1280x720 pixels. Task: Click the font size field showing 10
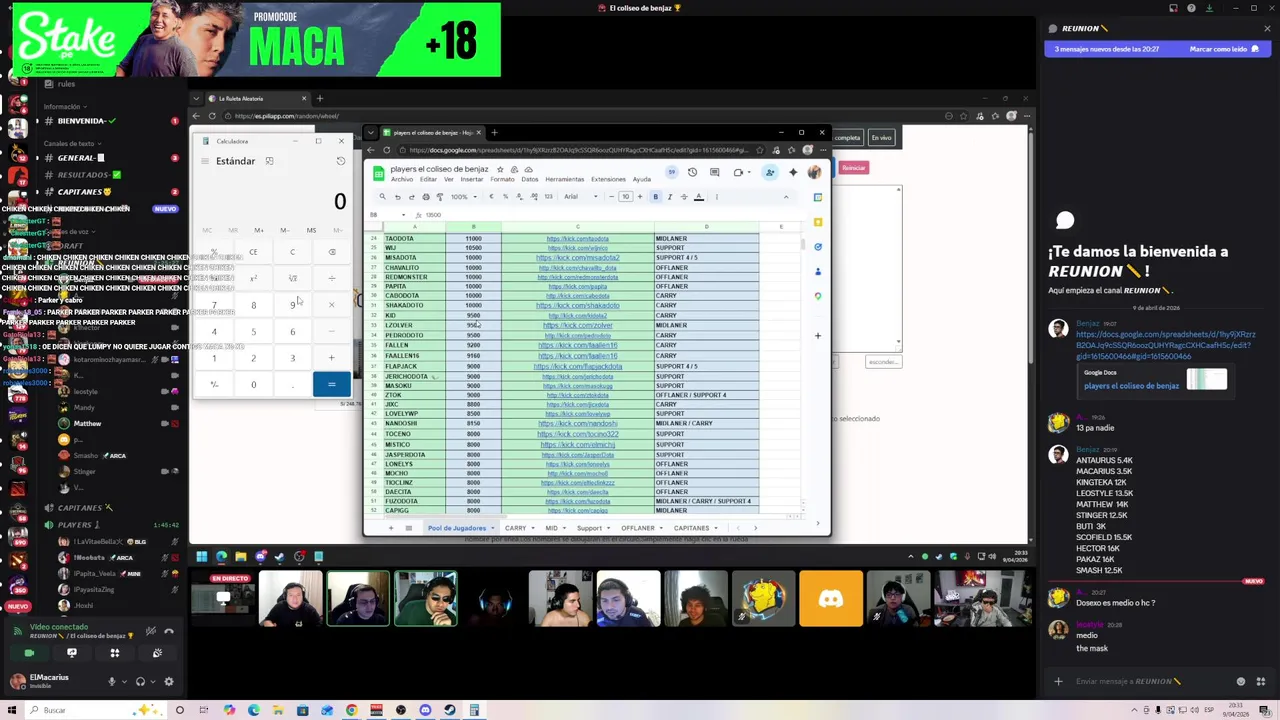(x=626, y=197)
